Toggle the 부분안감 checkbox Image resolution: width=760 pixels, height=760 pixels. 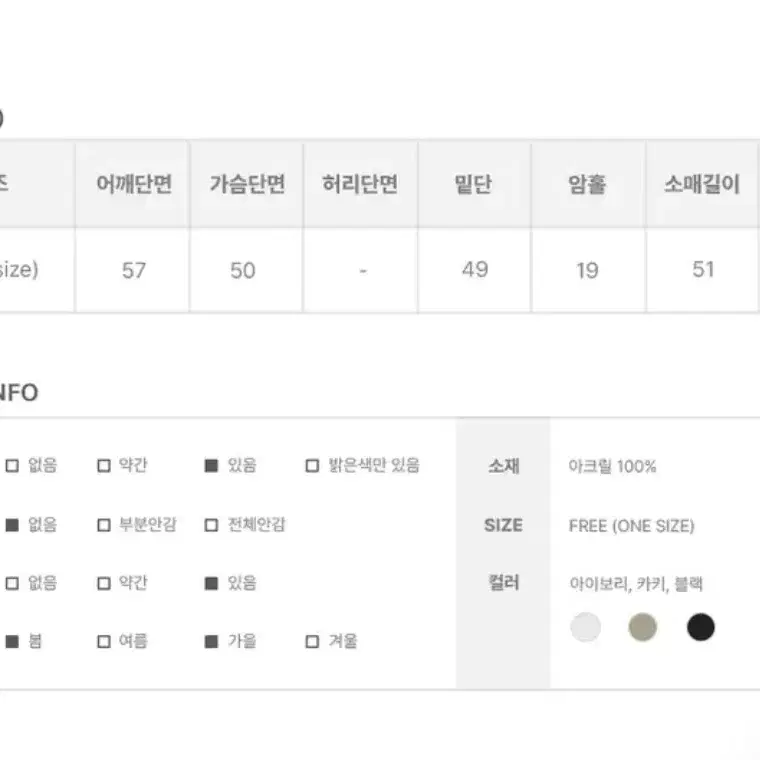point(104,525)
